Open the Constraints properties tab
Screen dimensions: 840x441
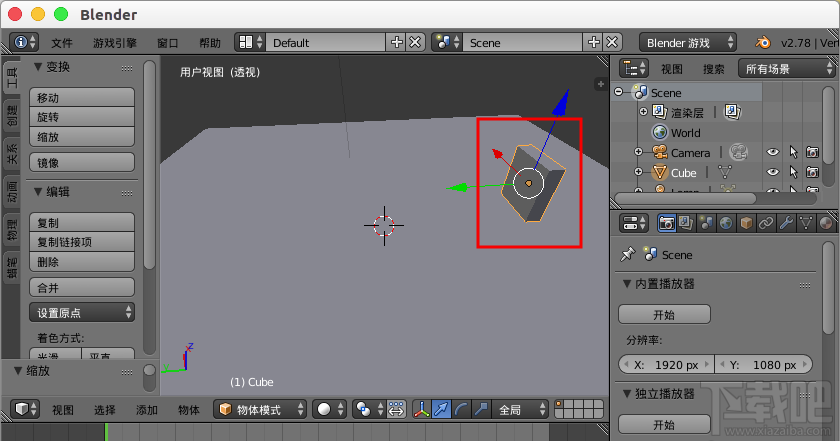766,223
